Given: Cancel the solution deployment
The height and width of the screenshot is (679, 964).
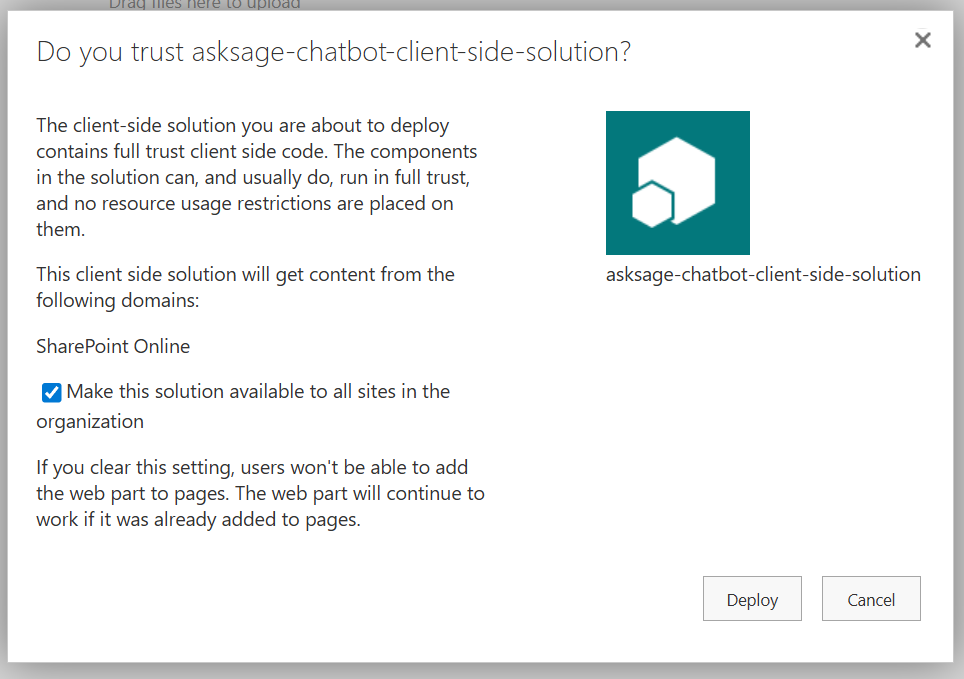Looking at the screenshot, I should (871, 598).
